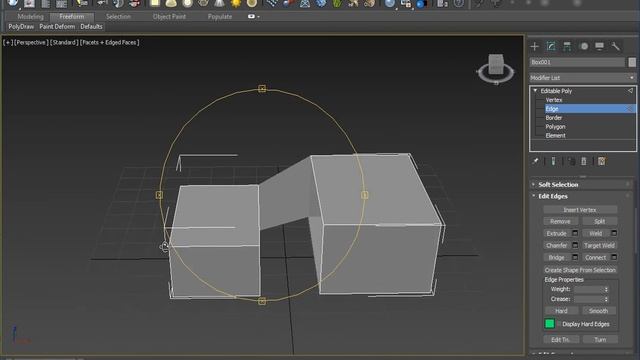Open the Paint Deform panel
The image size is (640, 360).
[x=57, y=27]
